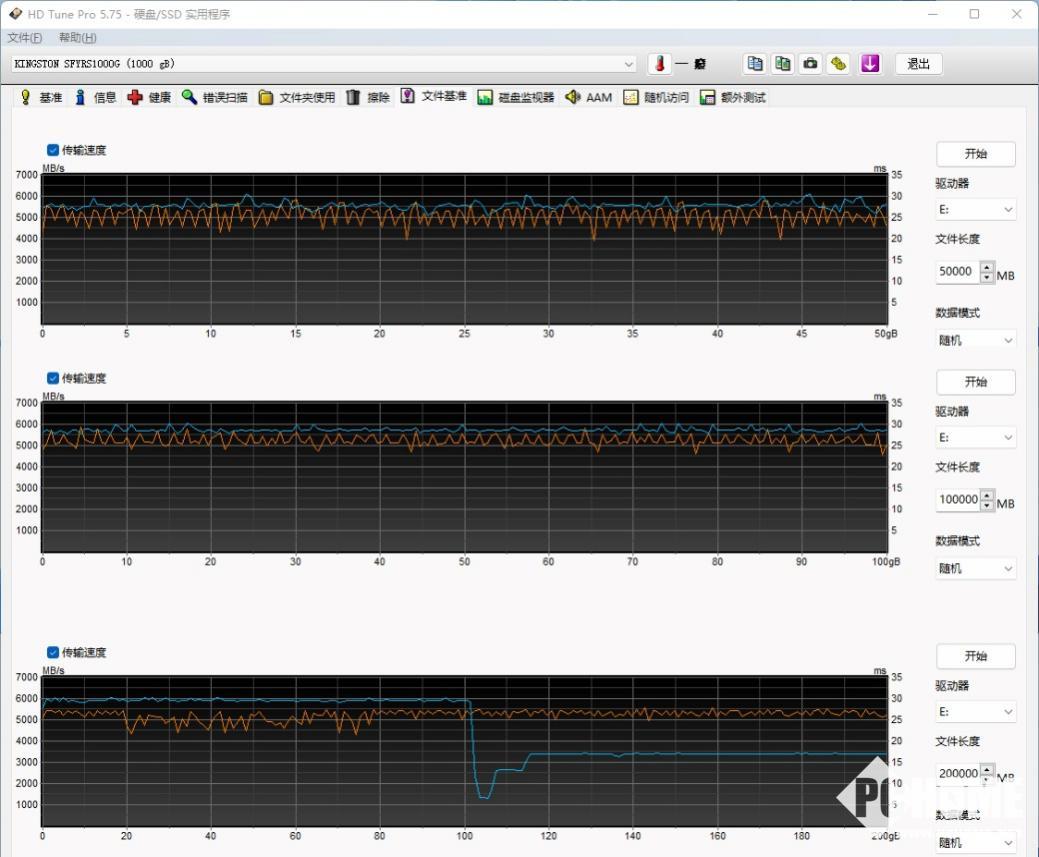The image size is (1039, 857).
Task: Increase the 50000 file length stepper
Action: 987,267
